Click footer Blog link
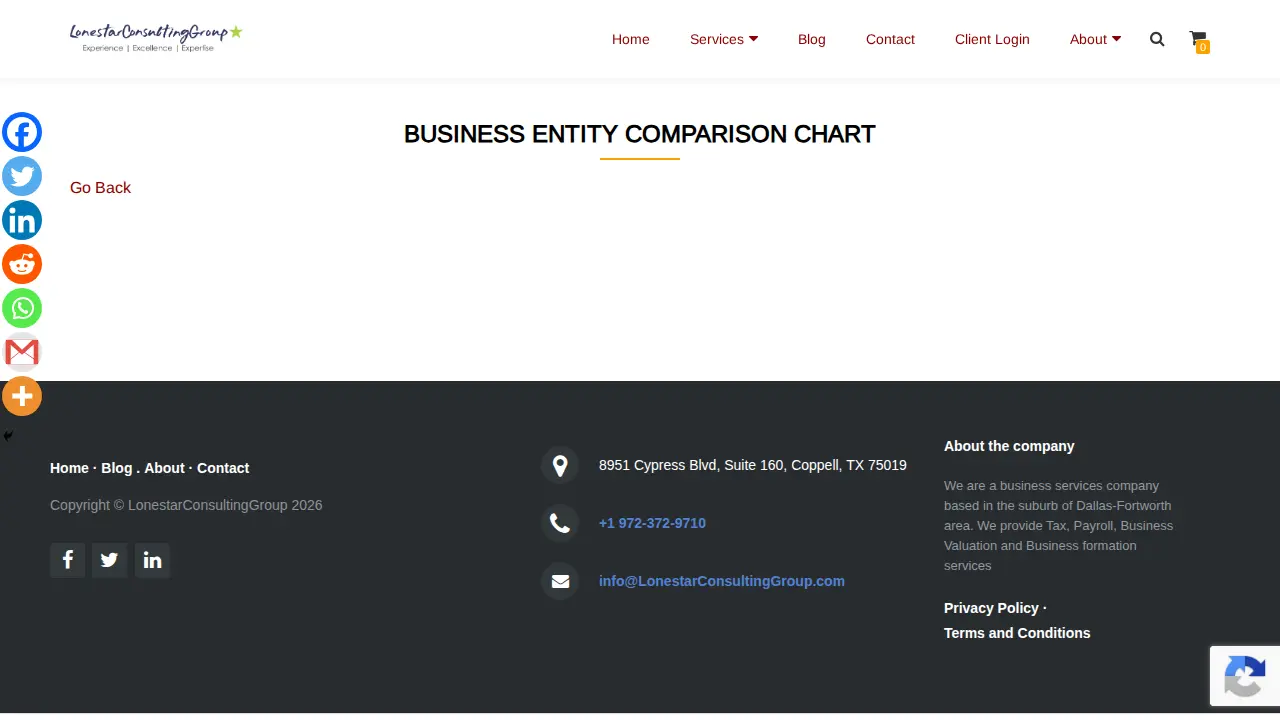This screenshot has height=720, width=1280. click(116, 468)
